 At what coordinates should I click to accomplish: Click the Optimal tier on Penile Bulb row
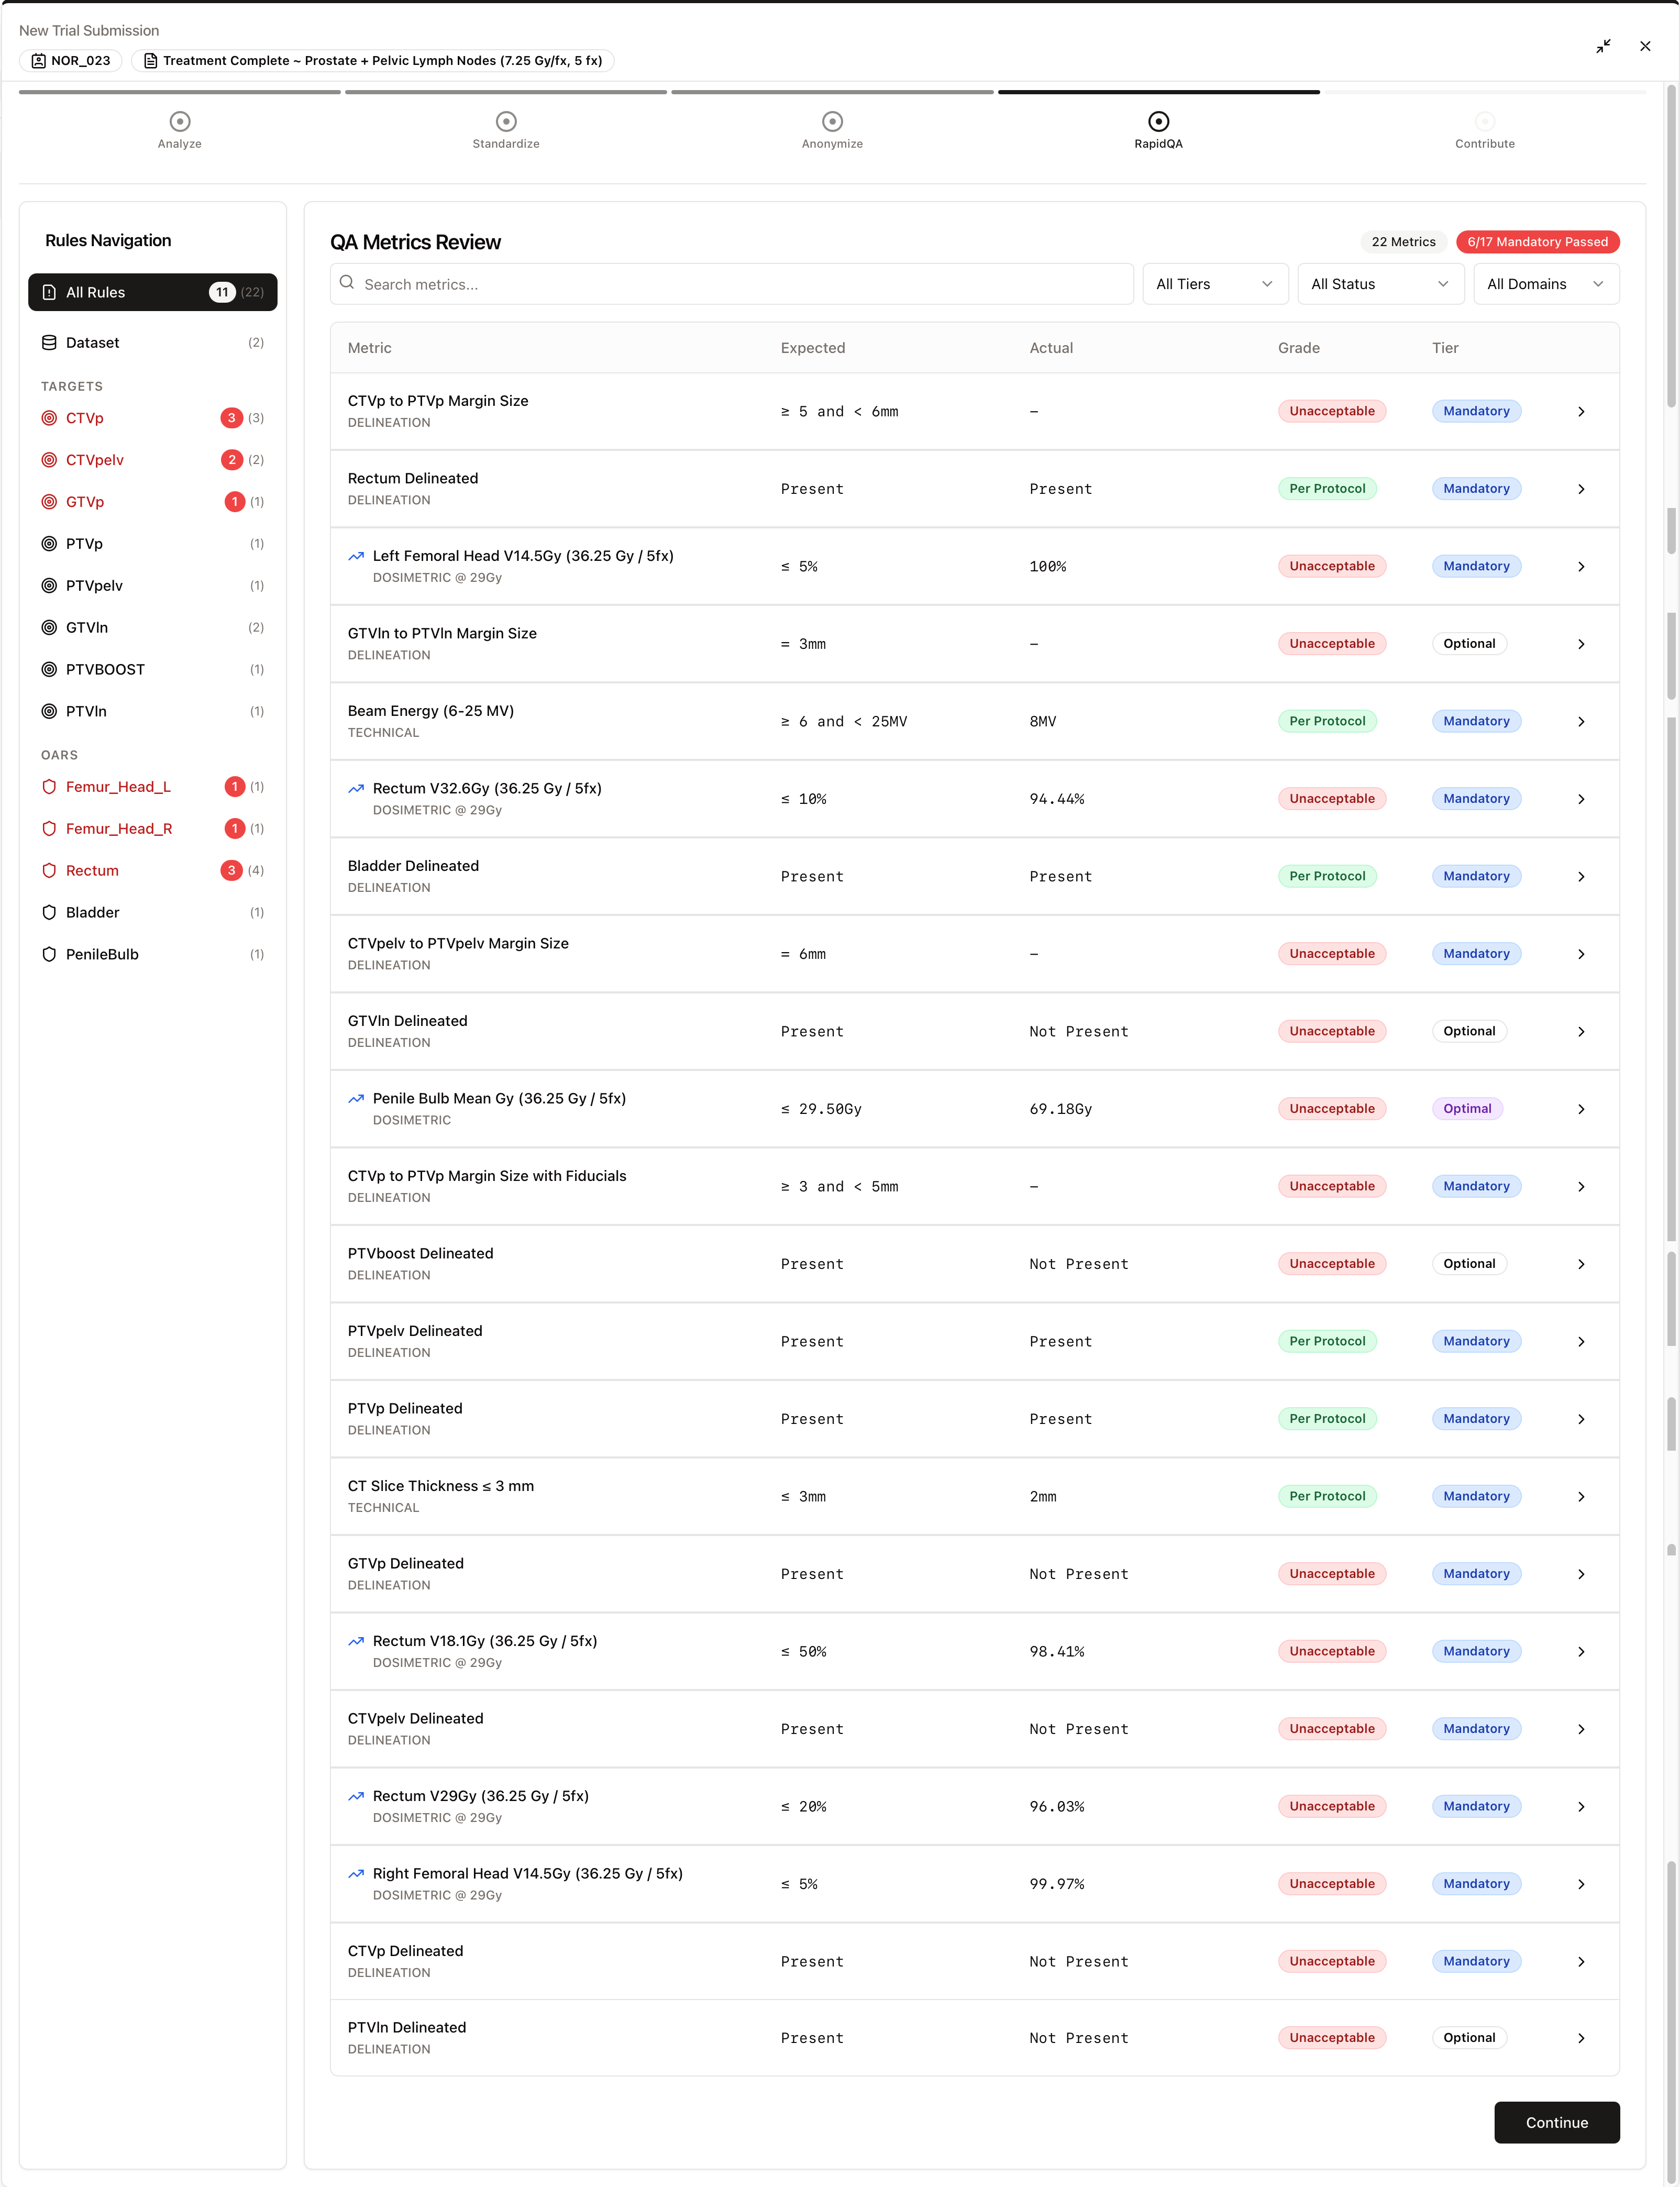coord(1467,1109)
